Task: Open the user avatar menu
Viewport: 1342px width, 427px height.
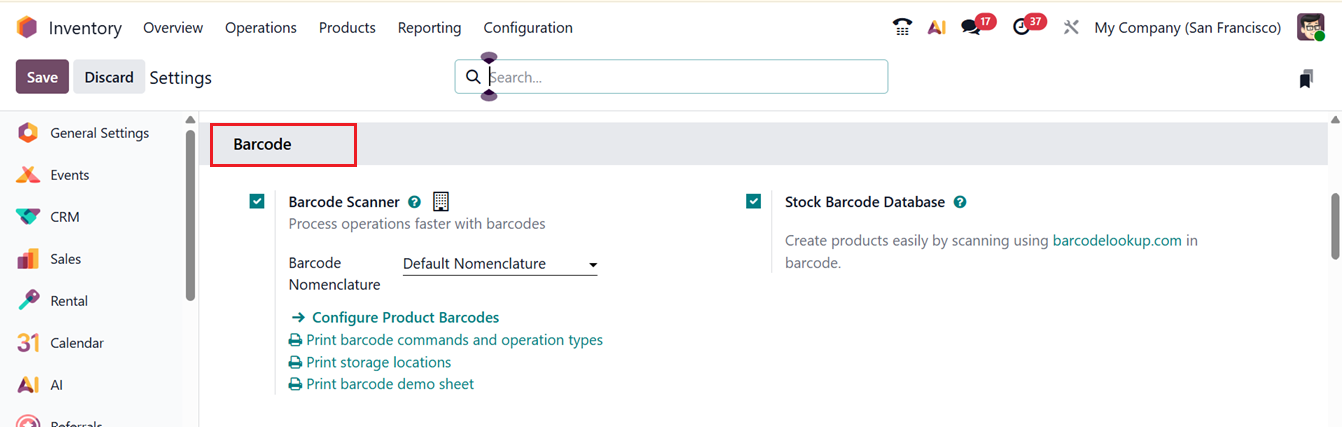Action: pyautogui.click(x=1310, y=28)
